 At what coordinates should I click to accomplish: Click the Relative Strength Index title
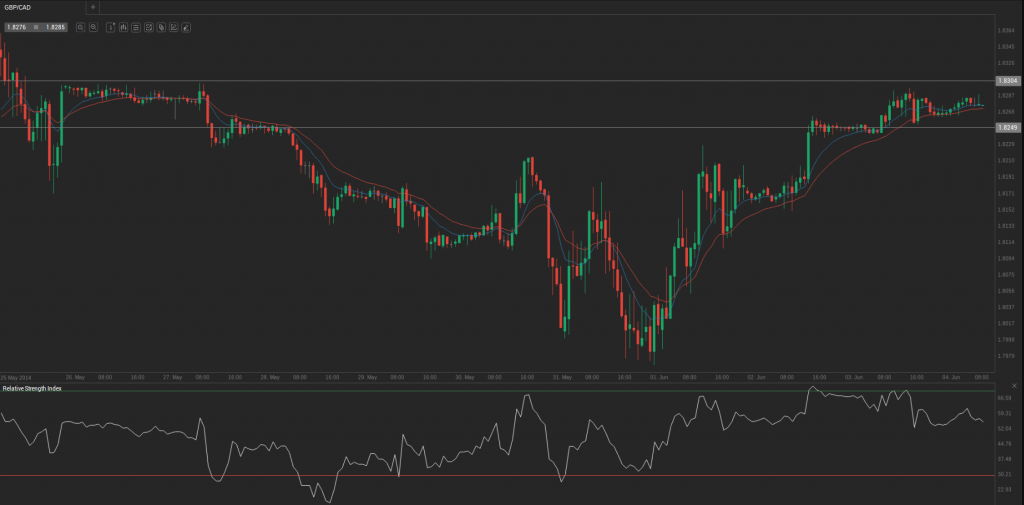click(x=32, y=388)
